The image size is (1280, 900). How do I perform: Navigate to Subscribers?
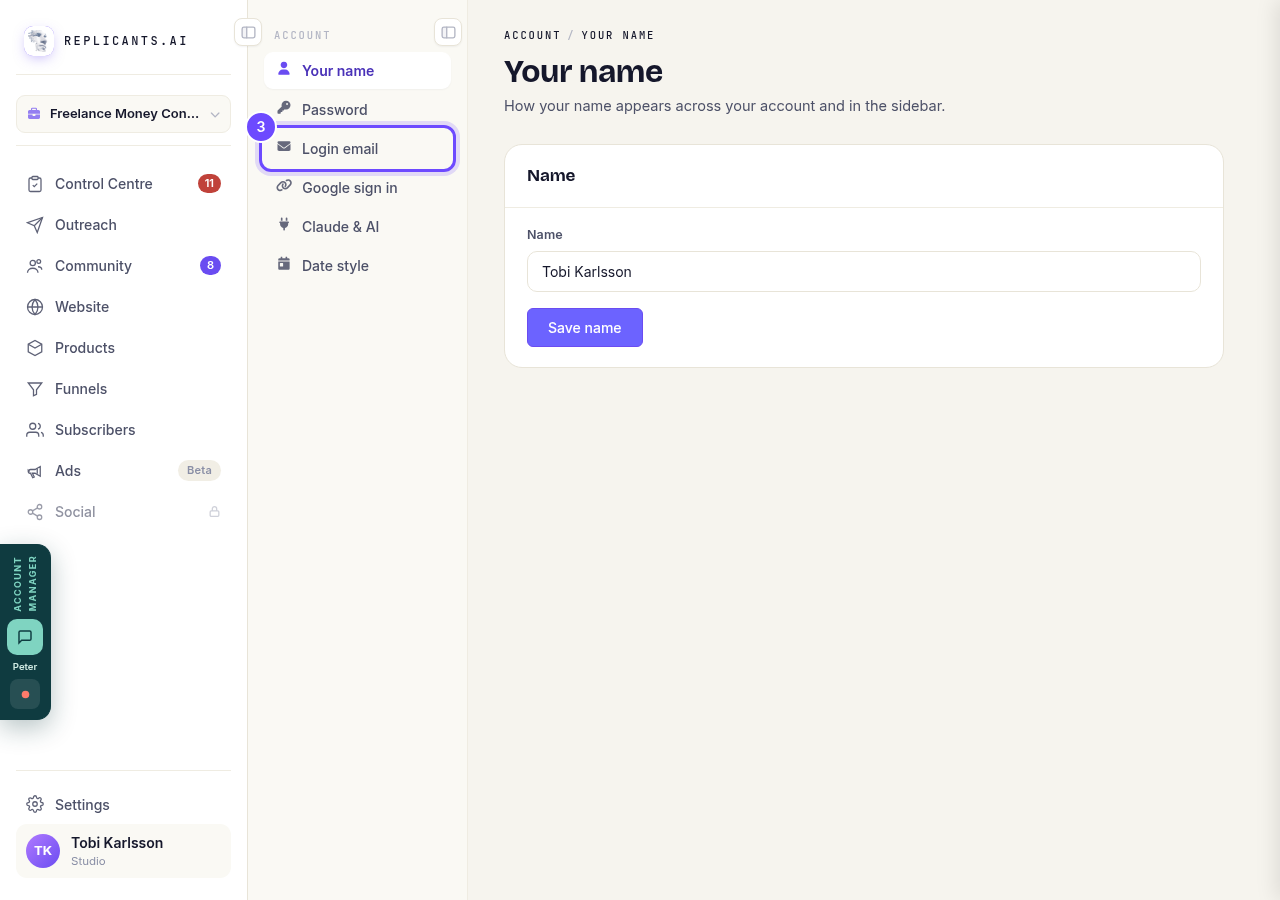click(x=123, y=430)
